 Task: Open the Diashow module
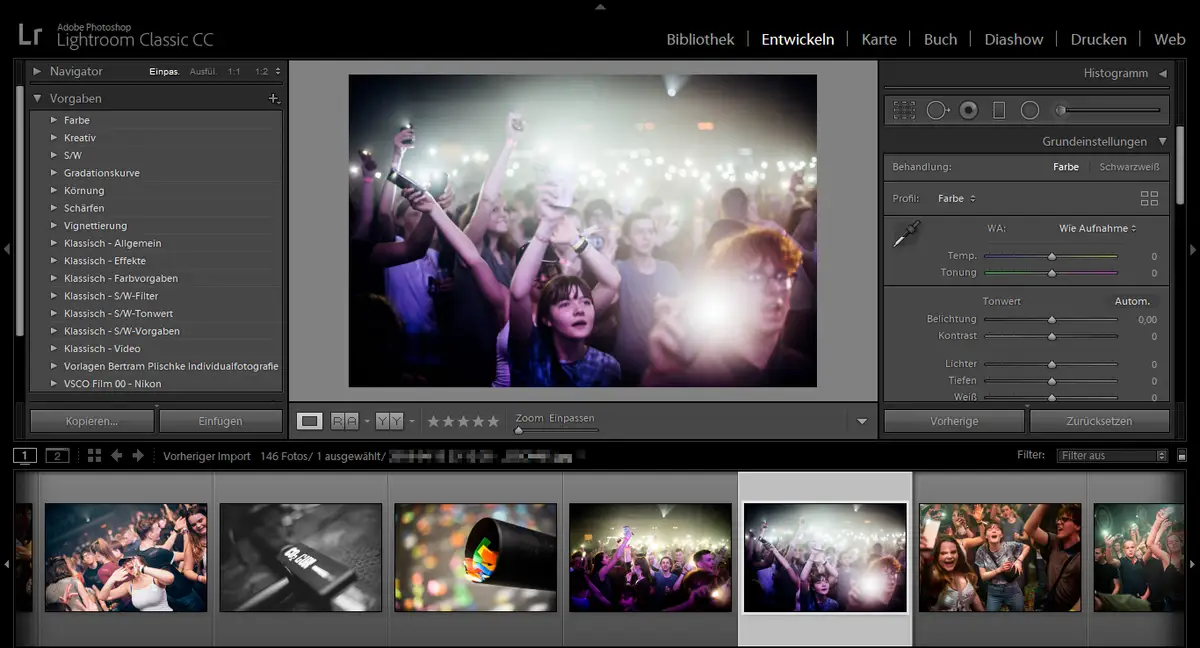[x=1014, y=39]
